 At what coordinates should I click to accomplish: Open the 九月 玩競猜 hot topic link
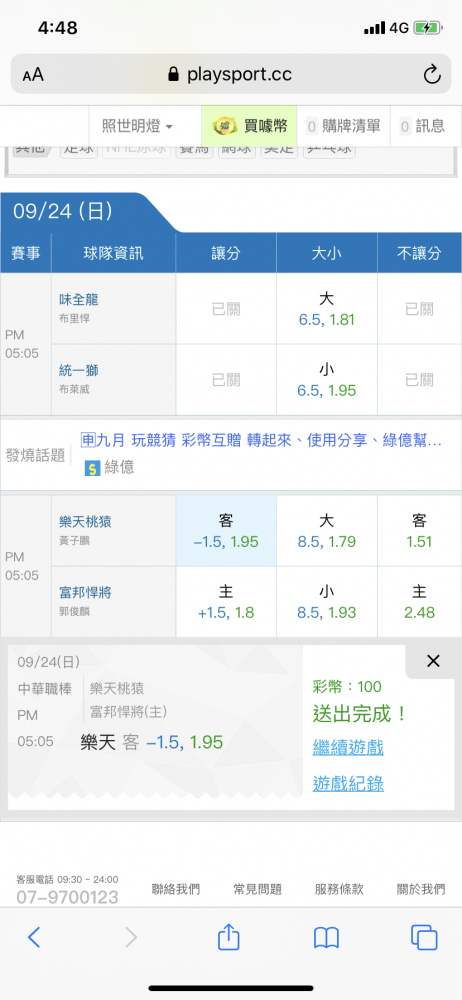click(262, 440)
